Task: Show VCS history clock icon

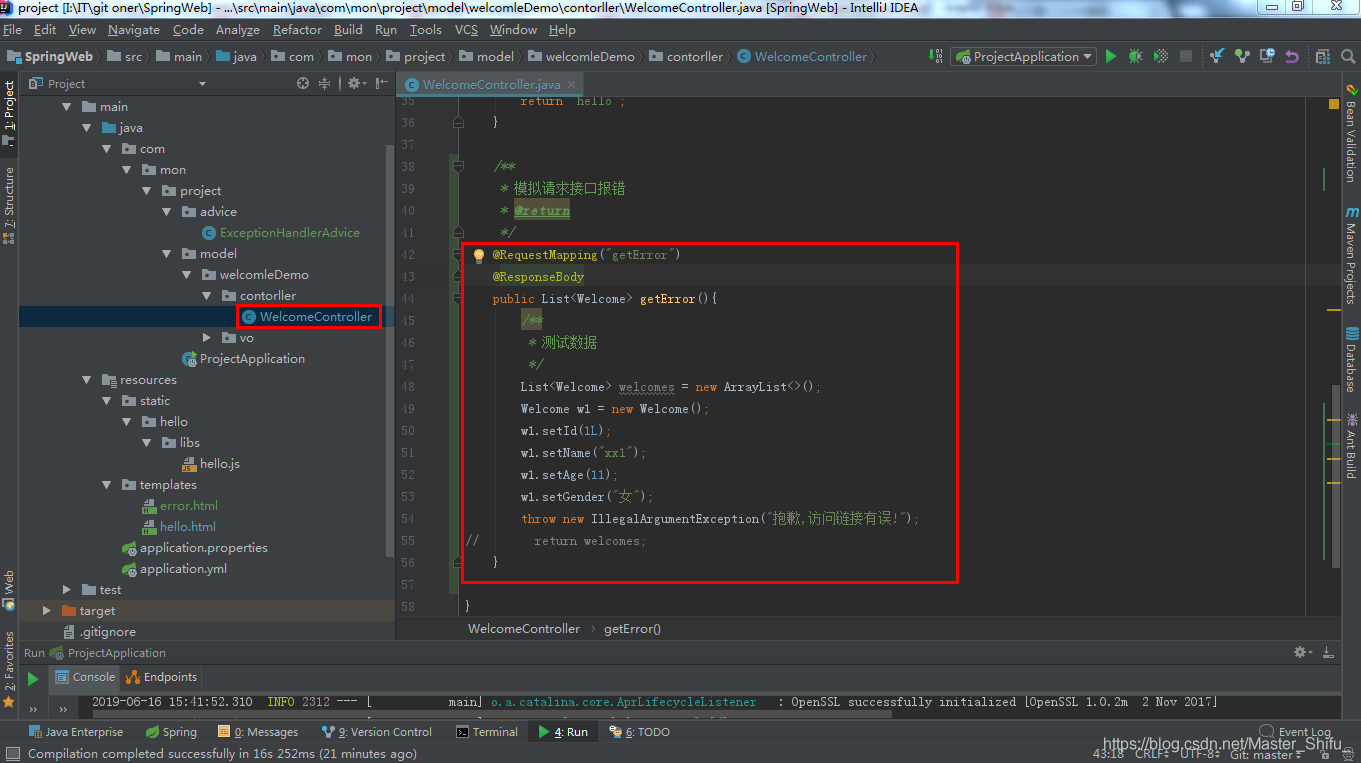Action: pyautogui.click(x=1267, y=57)
